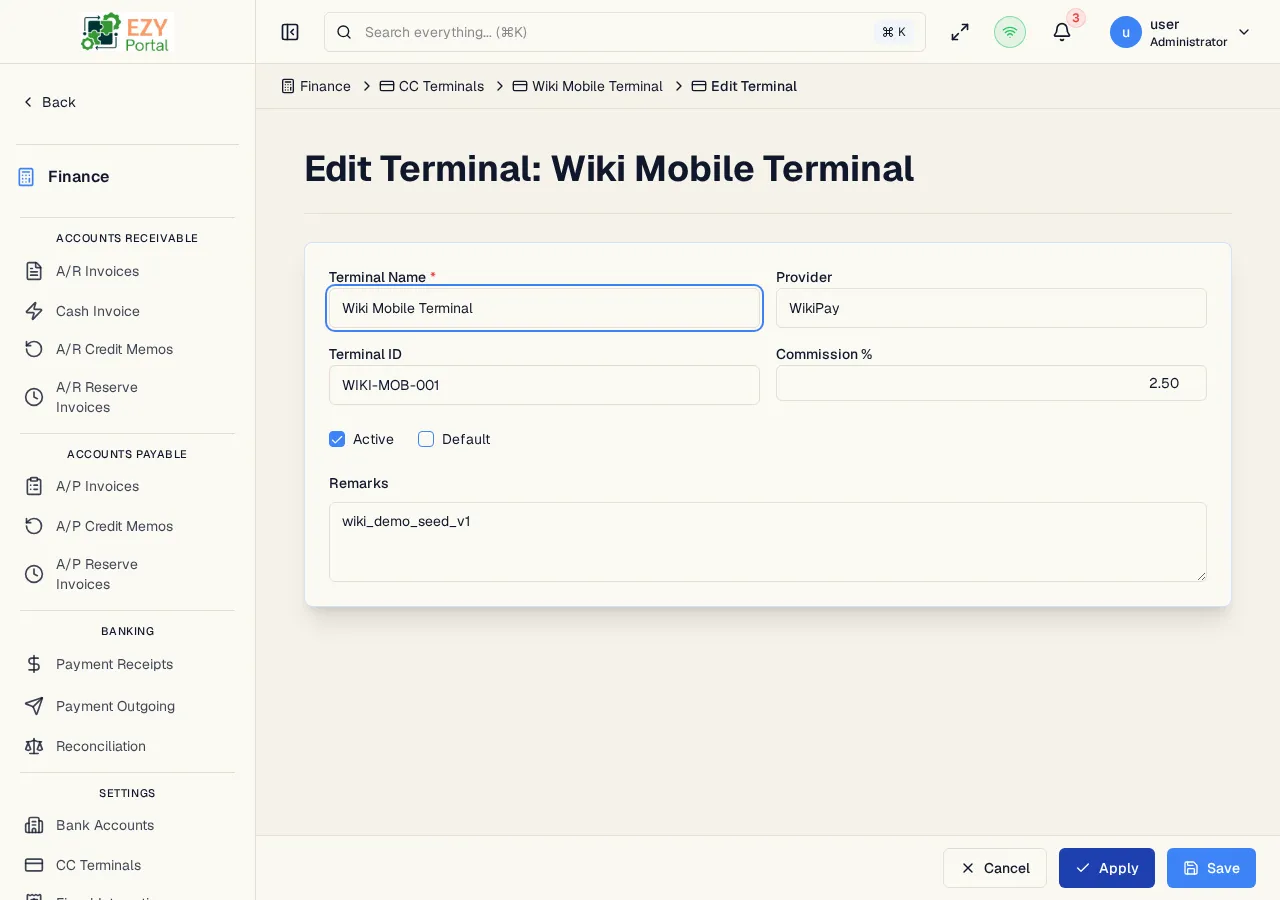1280x900 pixels.
Task: Click the A/R Invoices document icon
Action: click(34, 271)
